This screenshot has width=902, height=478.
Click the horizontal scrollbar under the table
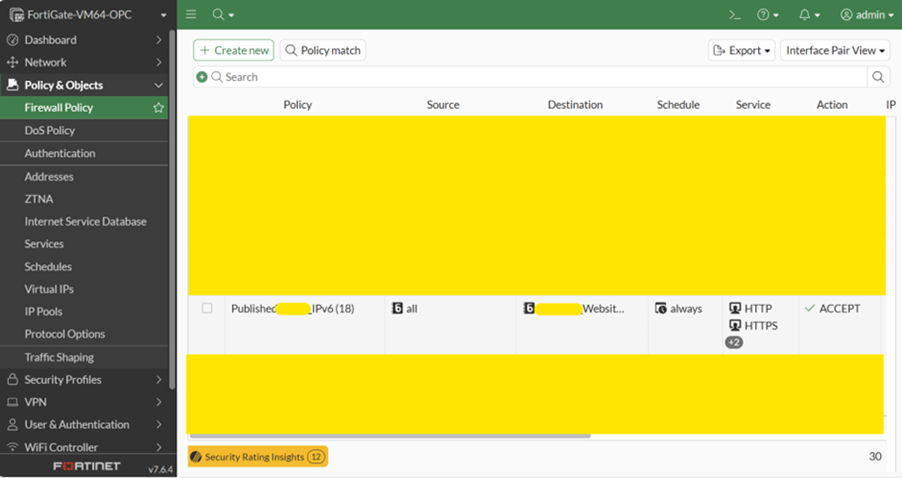(390, 436)
